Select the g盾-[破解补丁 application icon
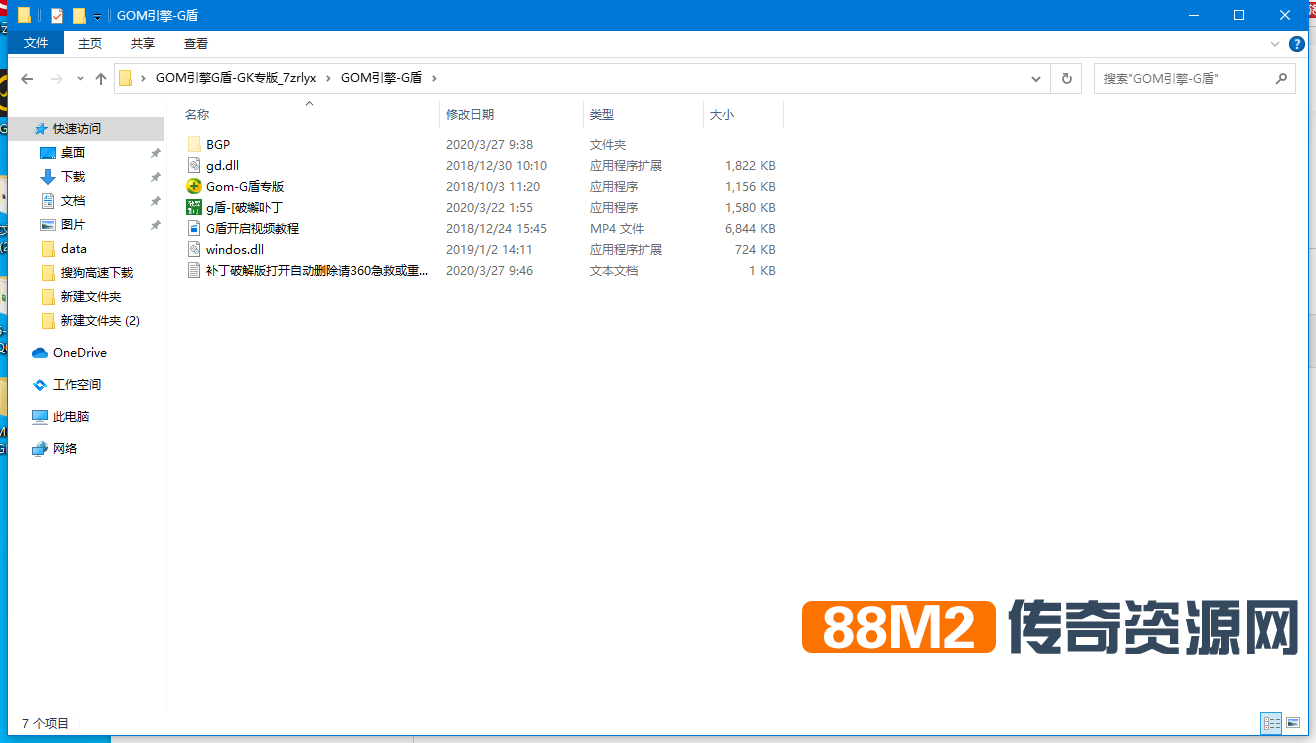The height and width of the screenshot is (743, 1316). click(x=194, y=208)
